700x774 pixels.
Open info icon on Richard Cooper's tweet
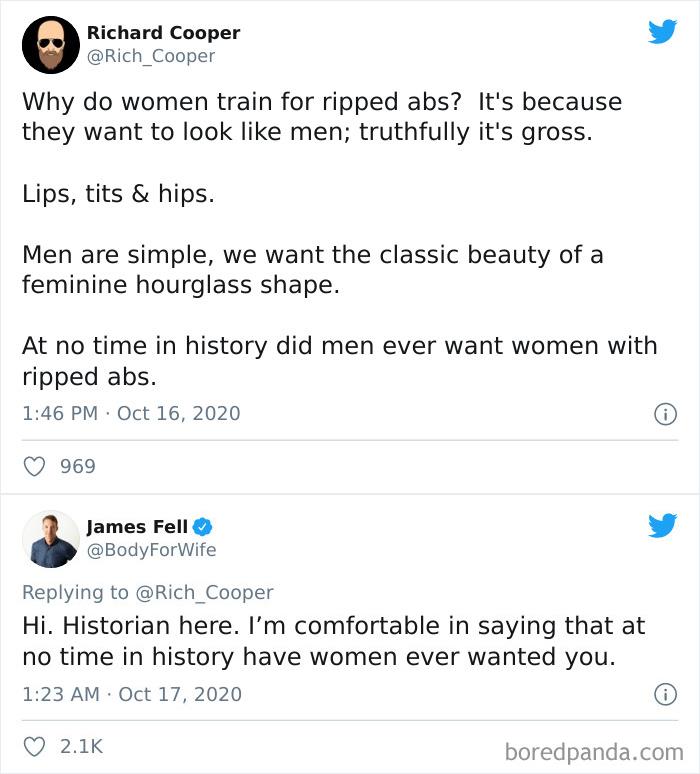point(664,413)
